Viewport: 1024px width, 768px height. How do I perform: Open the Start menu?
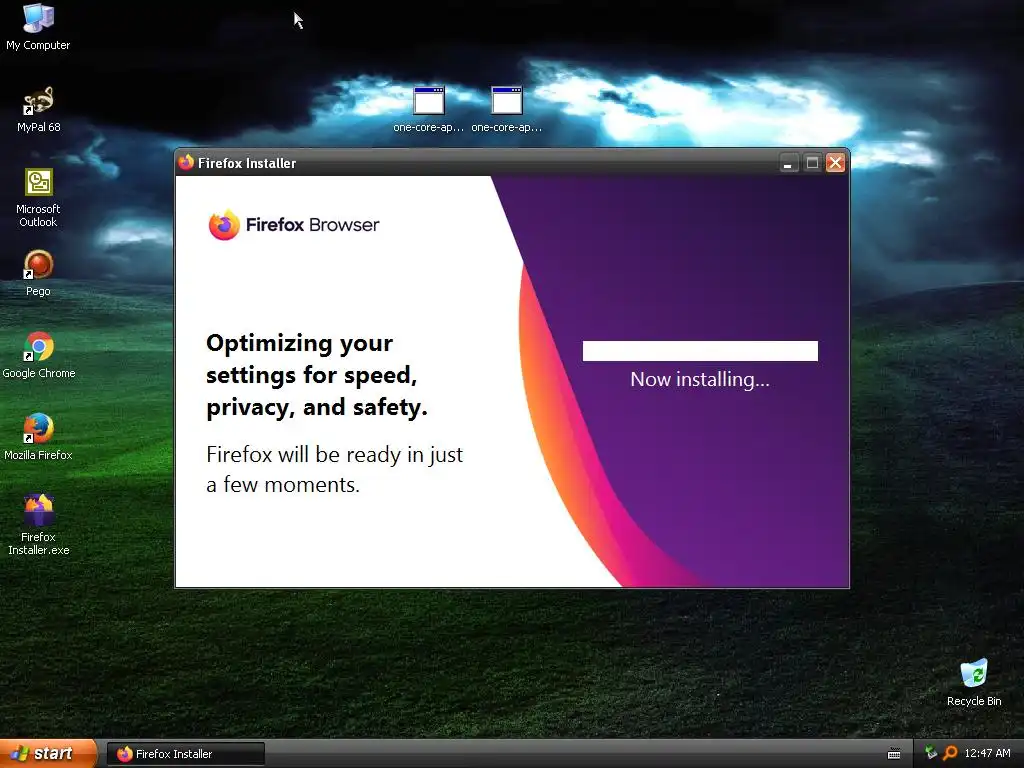coord(48,754)
